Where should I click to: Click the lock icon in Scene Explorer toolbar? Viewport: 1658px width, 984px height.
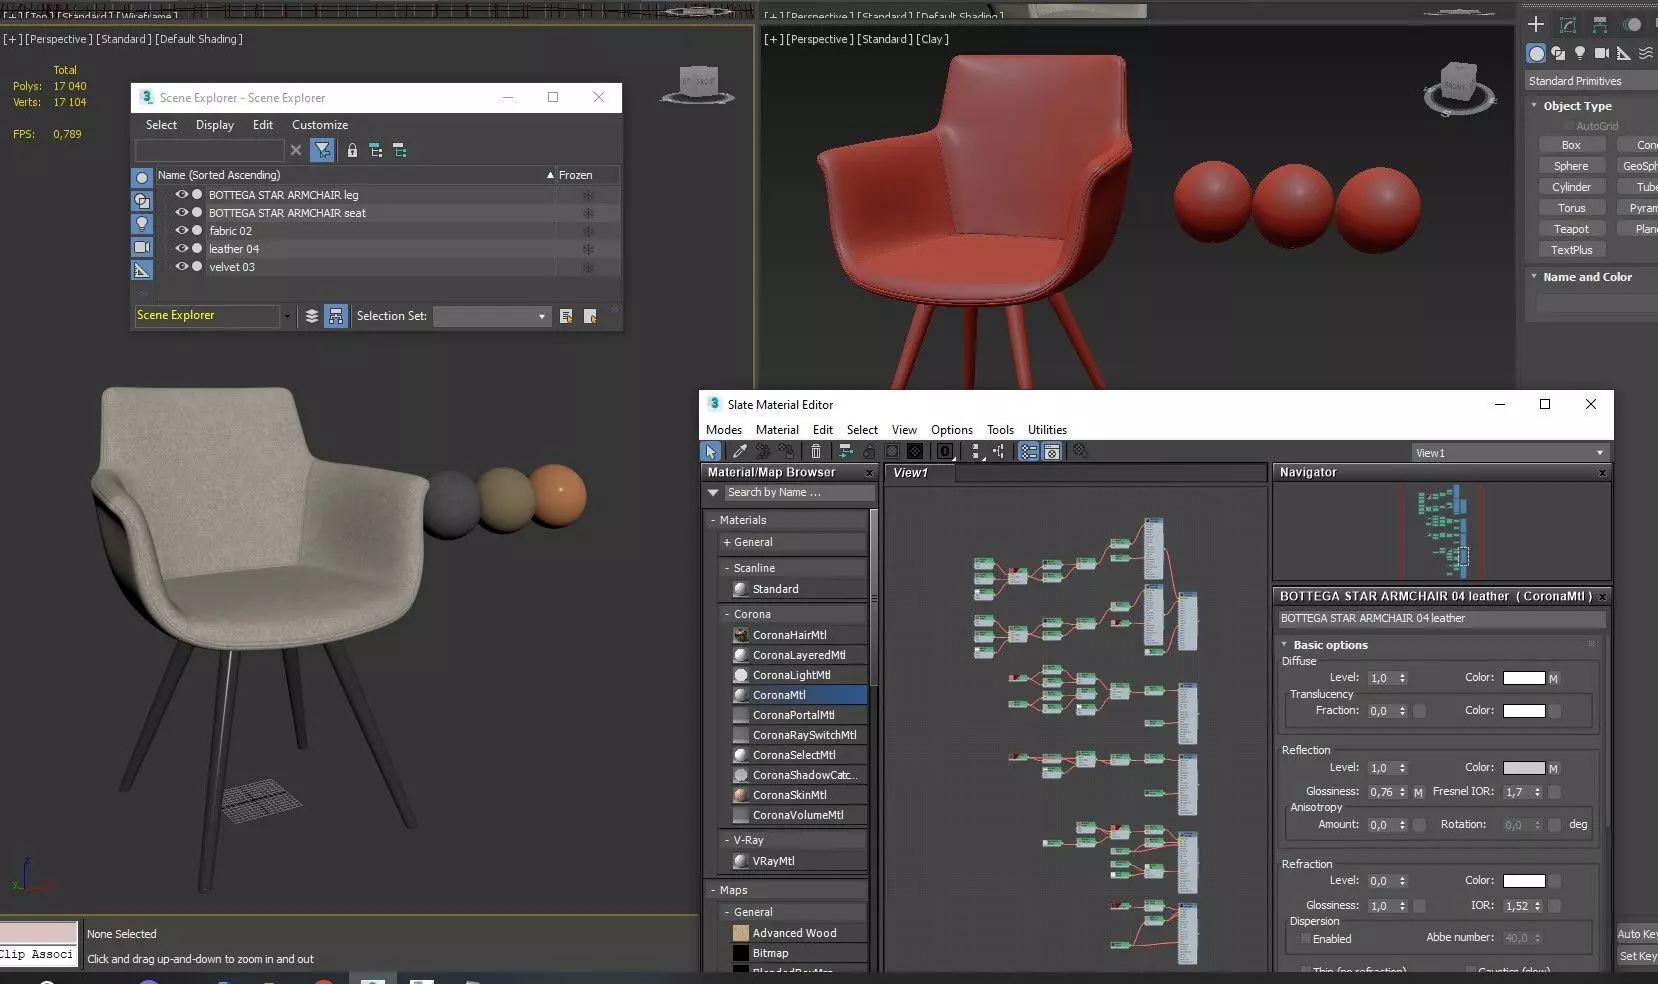click(352, 150)
